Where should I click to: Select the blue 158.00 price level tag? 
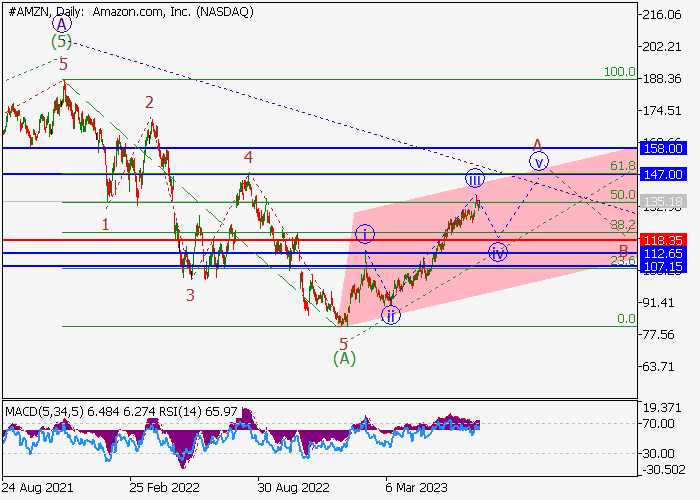663,148
